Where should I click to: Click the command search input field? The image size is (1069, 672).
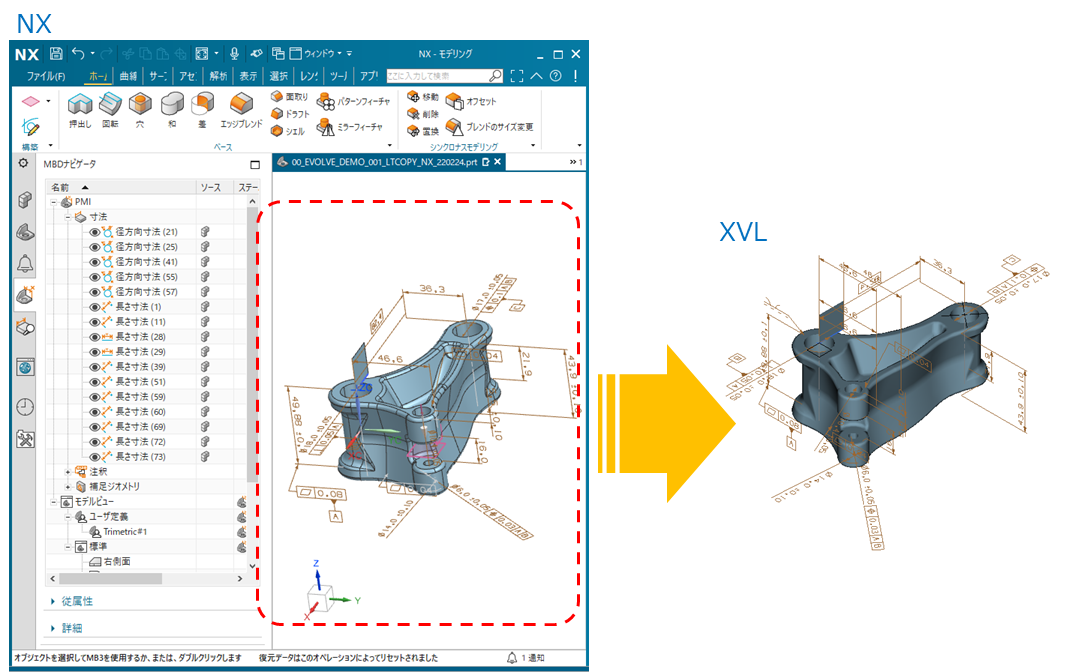(438, 76)
